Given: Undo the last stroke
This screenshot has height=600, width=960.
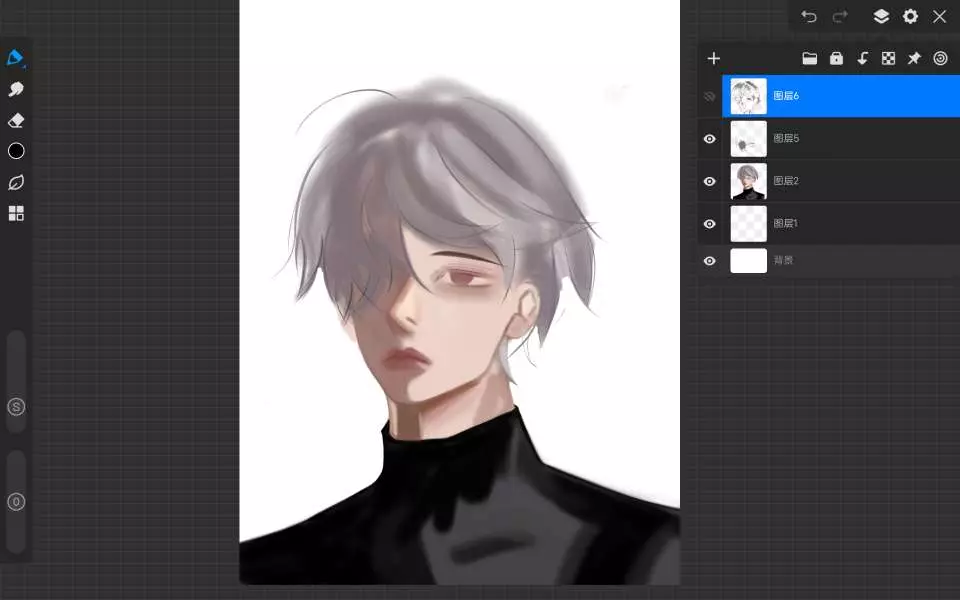Looking at the screenshot, I should pyautogui.click(x=809, y=16).
